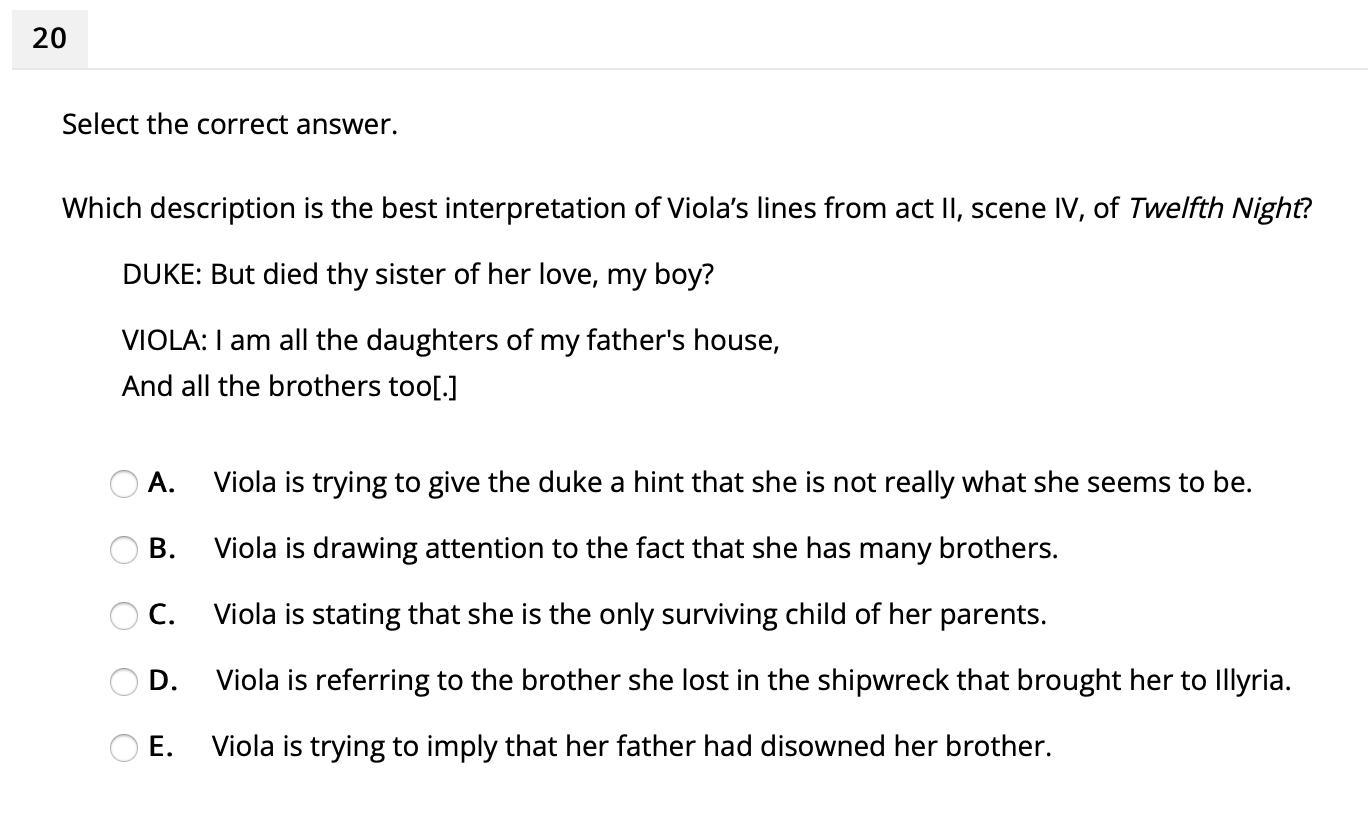Select radio button for option A
1368x816 pixels.
click(x=124, y=484)
